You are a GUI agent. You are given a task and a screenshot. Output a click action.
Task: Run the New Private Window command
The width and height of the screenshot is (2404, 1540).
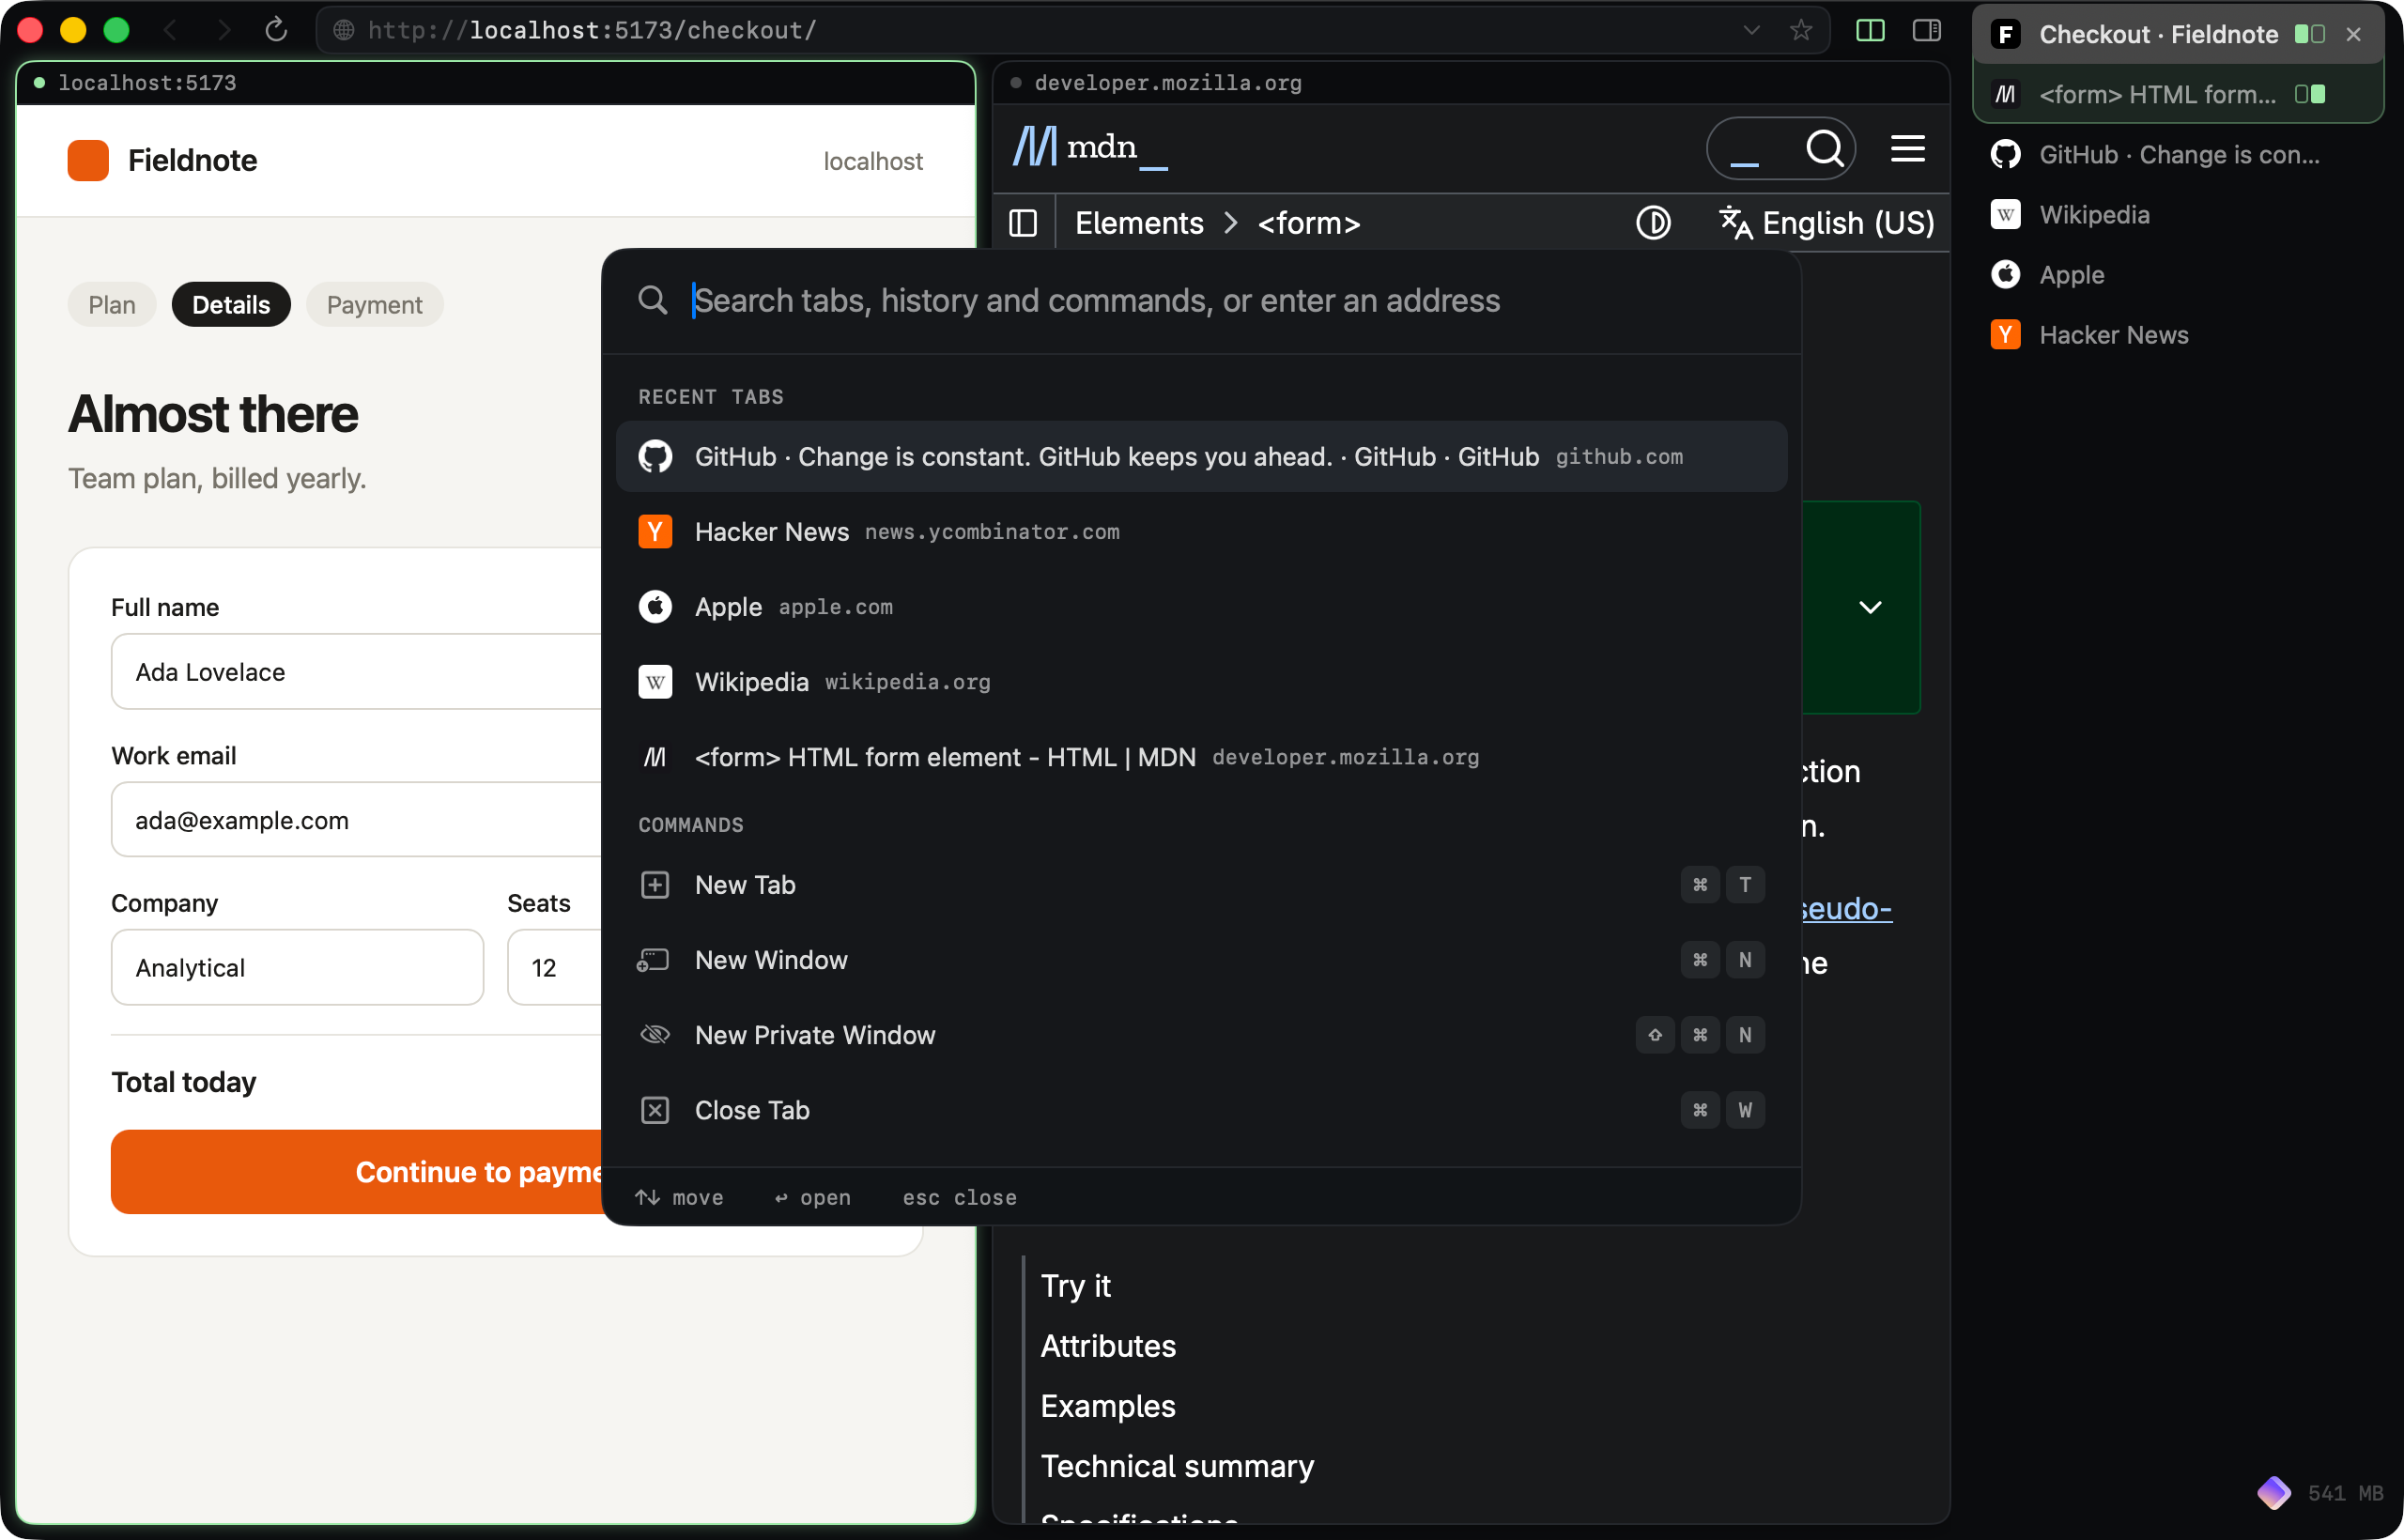point(1201,1034)
